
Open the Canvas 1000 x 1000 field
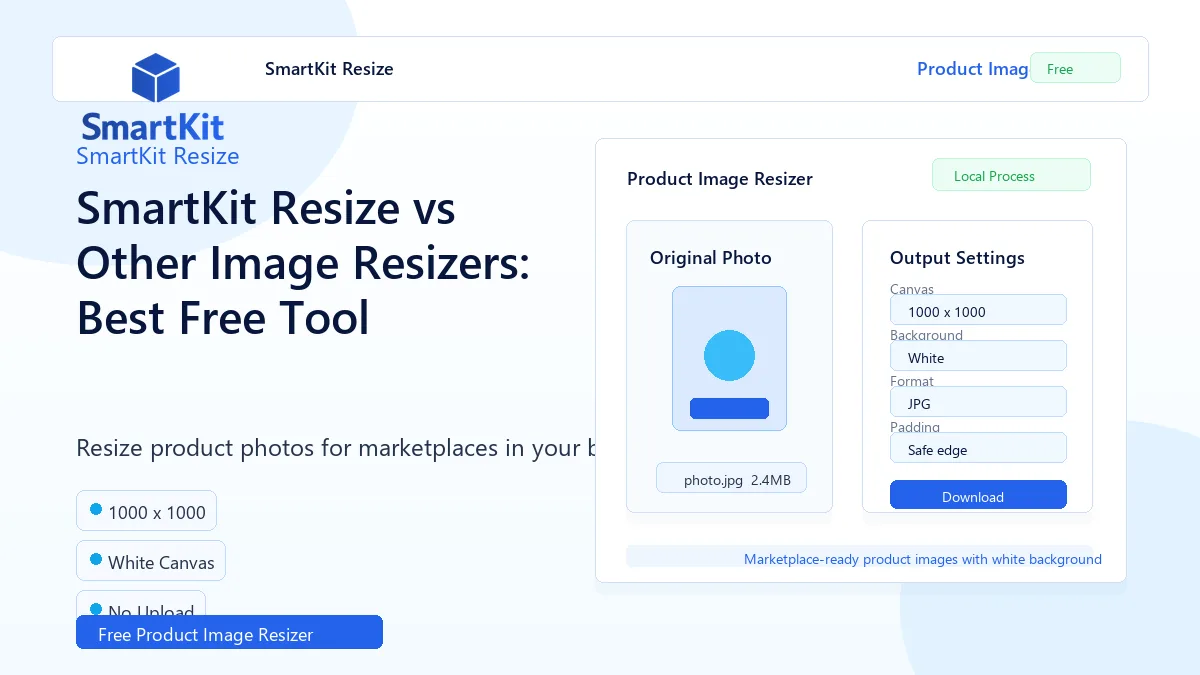978,310
